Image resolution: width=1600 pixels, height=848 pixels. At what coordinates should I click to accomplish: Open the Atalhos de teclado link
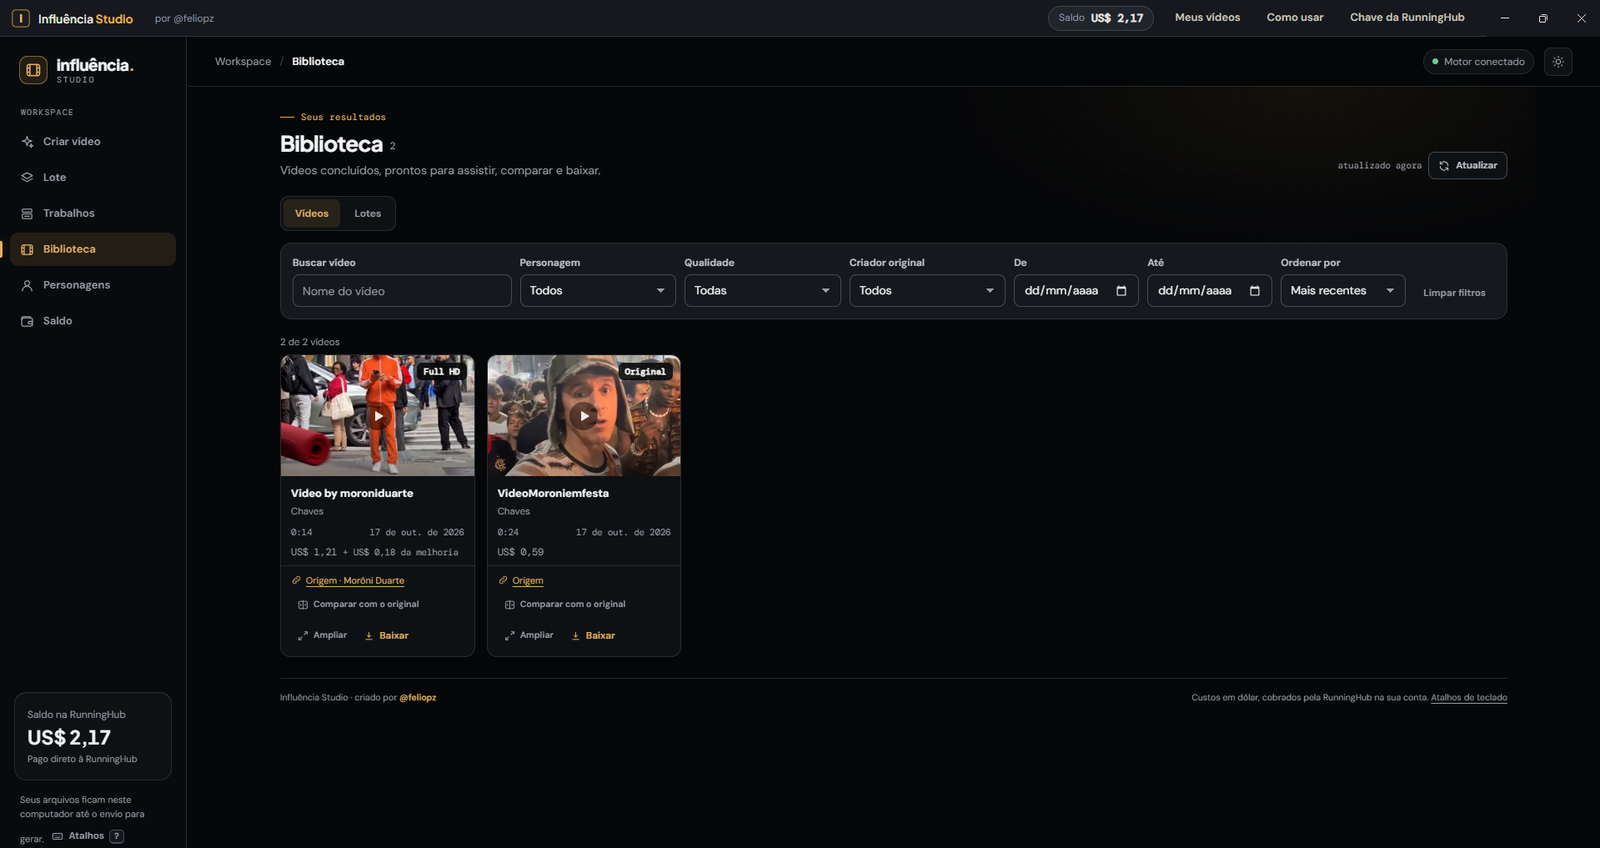click(x=1469, y=698)
